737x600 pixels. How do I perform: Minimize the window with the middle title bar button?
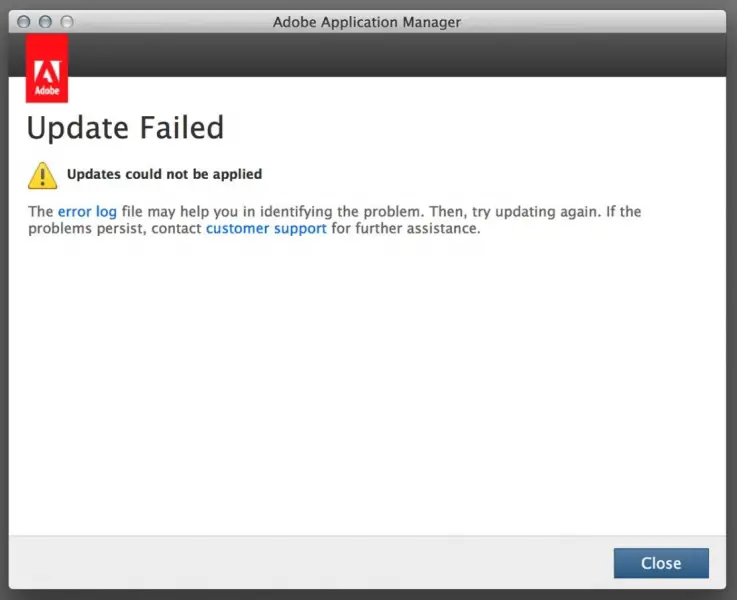click(x=45, y=22)
